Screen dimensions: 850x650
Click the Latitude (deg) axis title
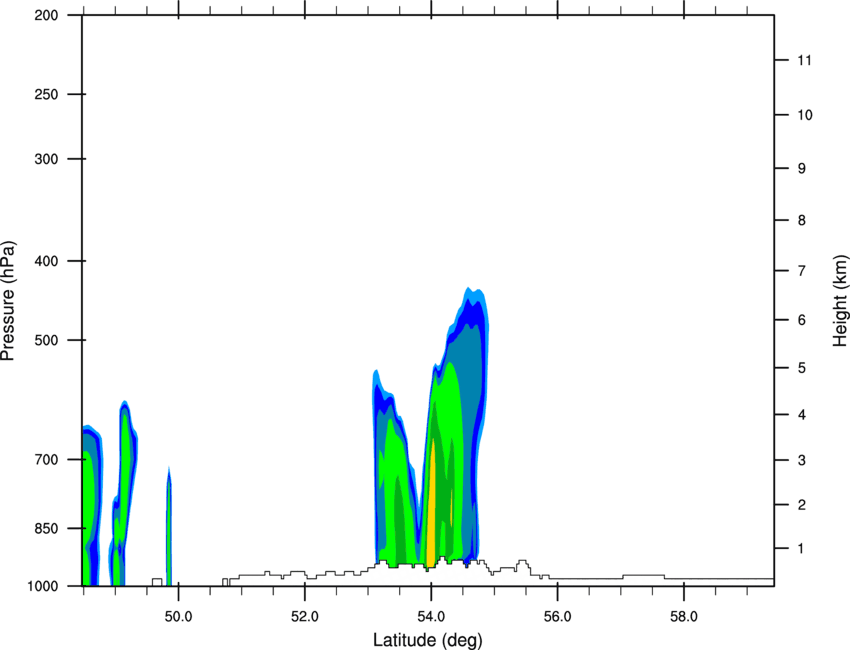[x=427, y=640]
